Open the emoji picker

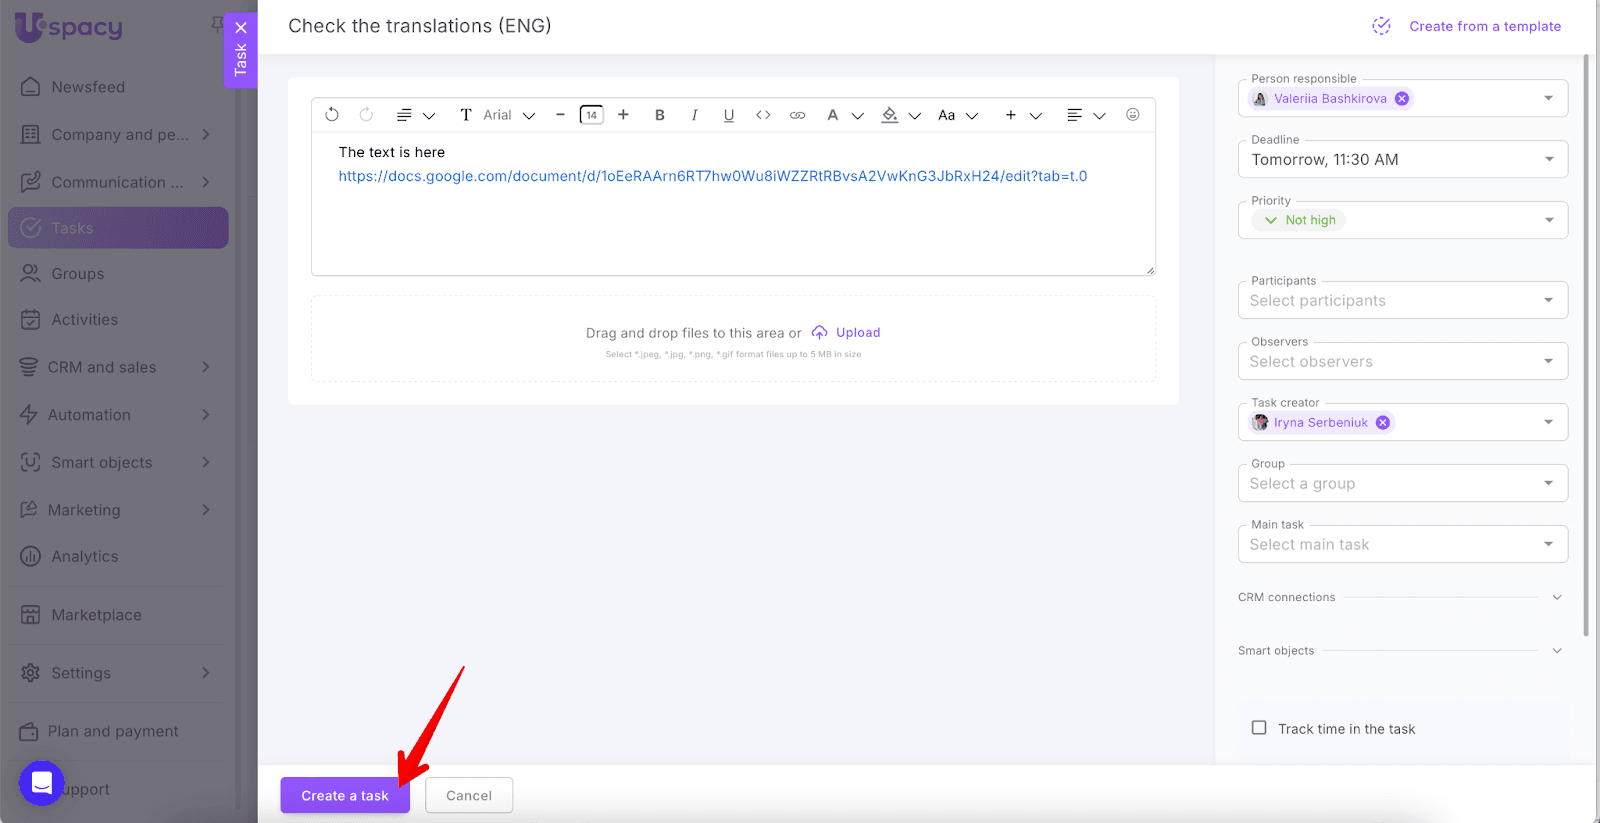click(x=1133, y=115)
